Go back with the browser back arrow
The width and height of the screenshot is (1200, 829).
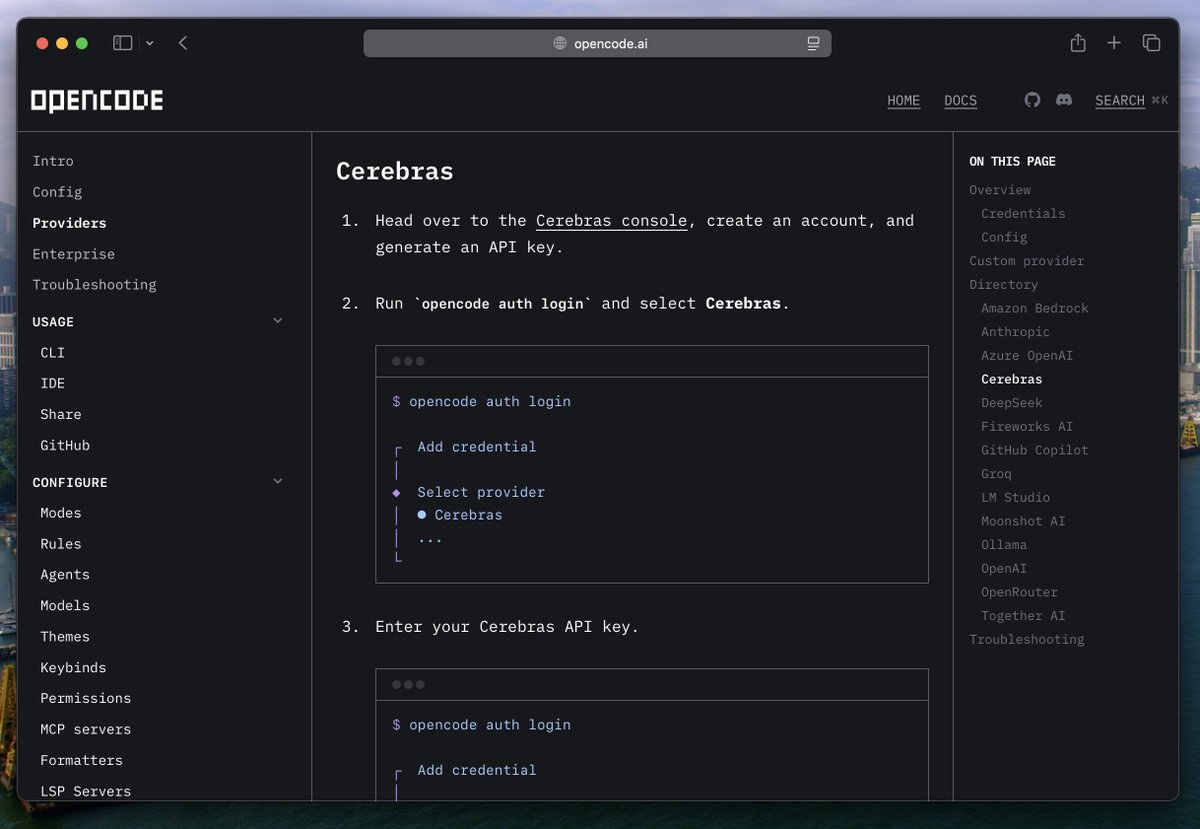pyautogui.click(x=183, y=43)
